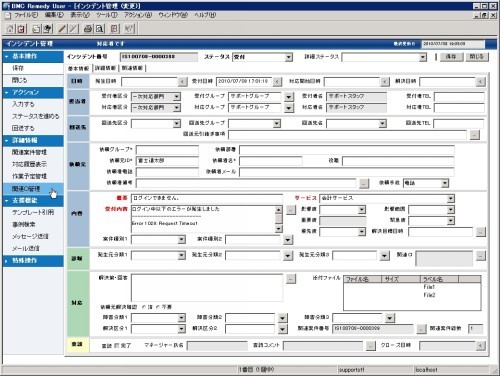Click メール送信 in the sidebar
500x376 pixels.
point(26,249)
